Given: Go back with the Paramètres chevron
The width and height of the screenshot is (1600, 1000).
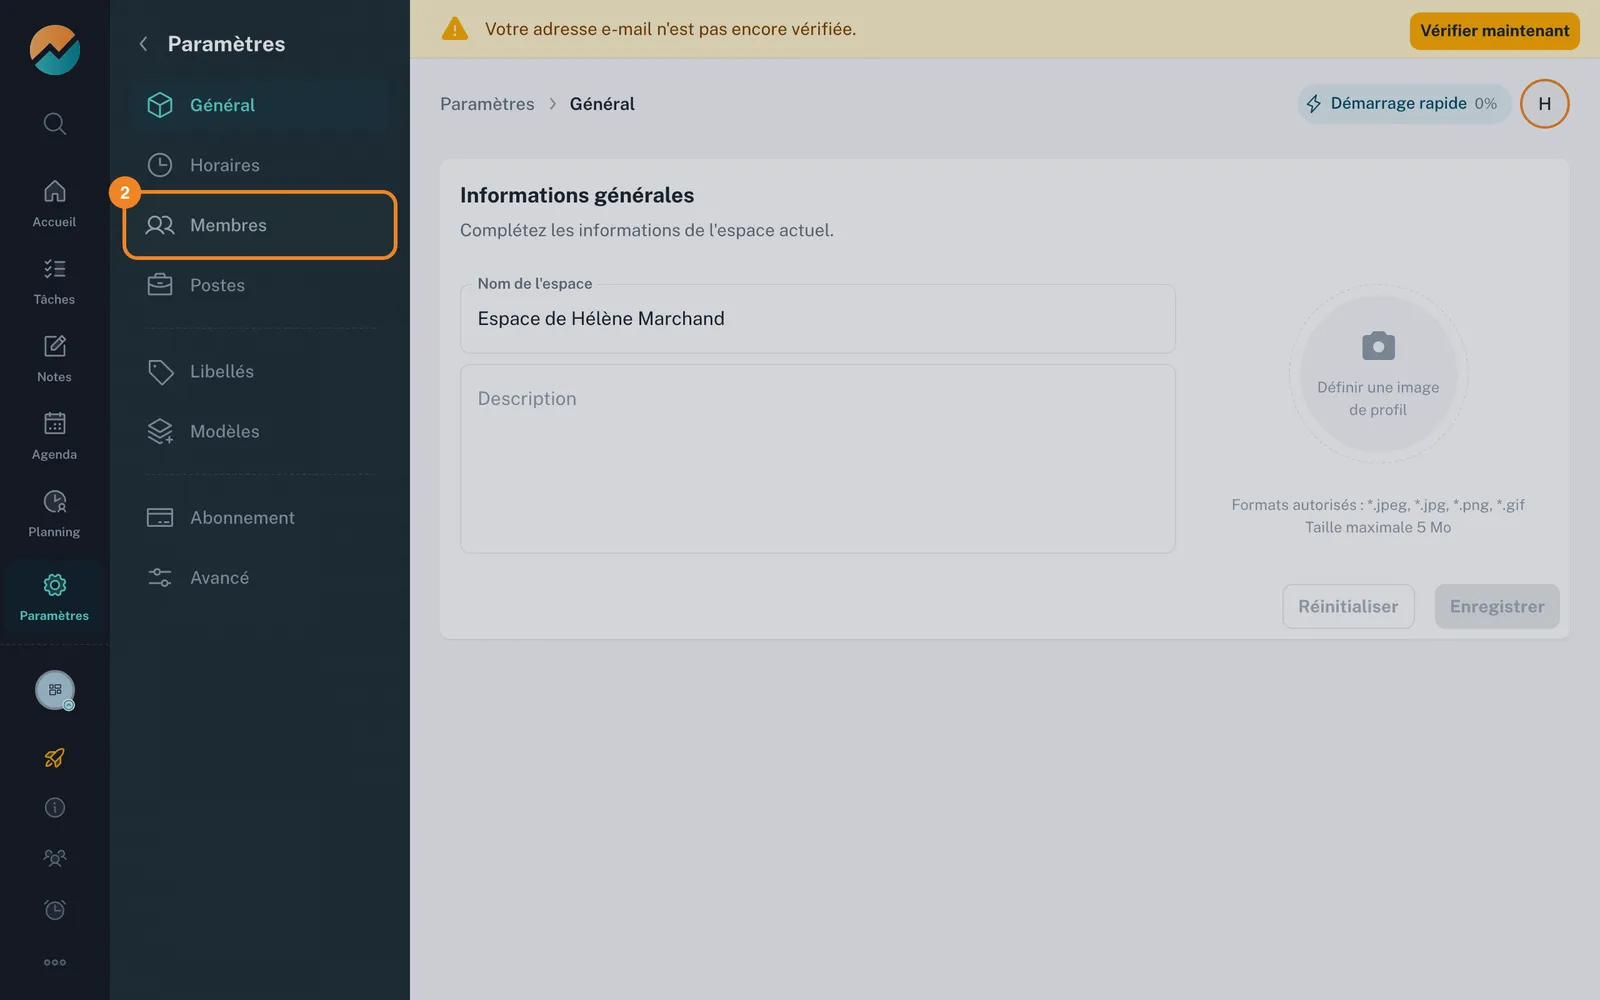Looking at the screenshot, I should pyautogui.click(x=143, y=44).
